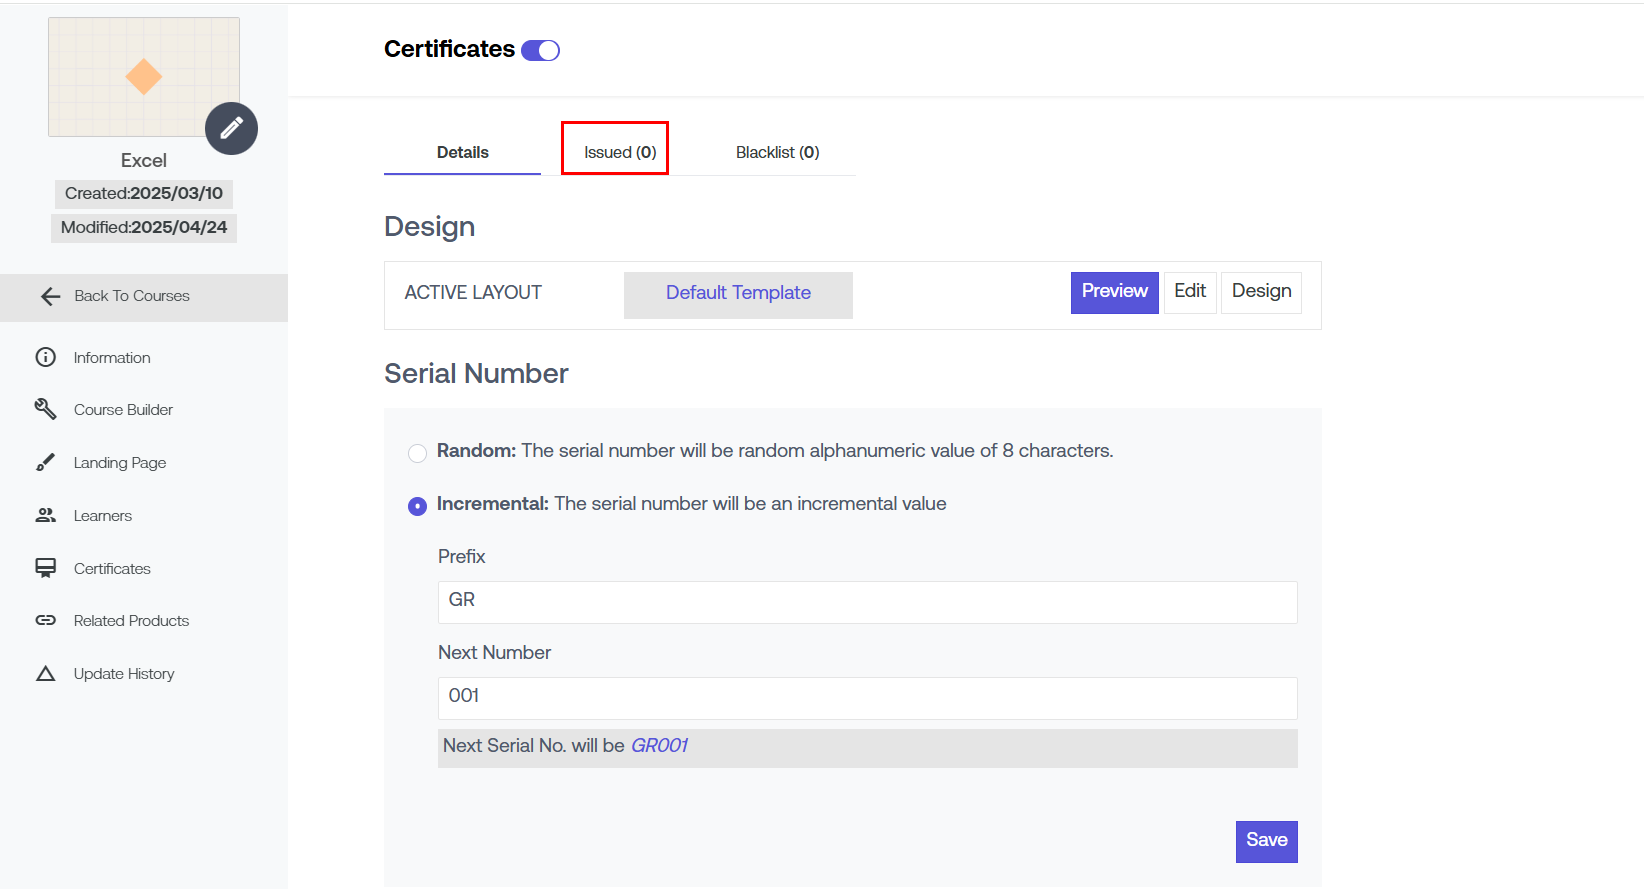Select the Random serial number option
Viewport: 1644px width, 889px height.
tap(417, 453)
